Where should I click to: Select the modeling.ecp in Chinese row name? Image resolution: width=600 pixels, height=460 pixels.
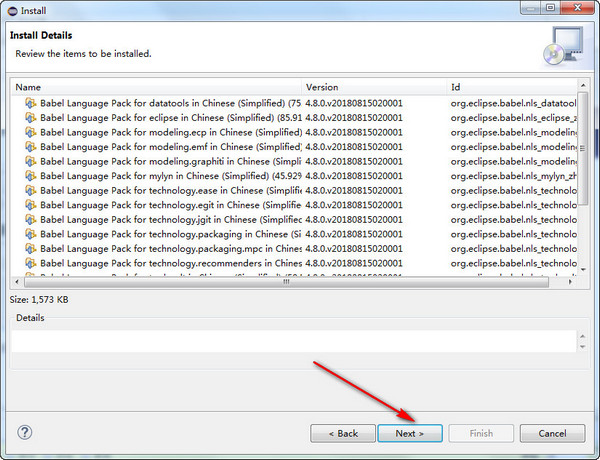click(x=170, y=132)
